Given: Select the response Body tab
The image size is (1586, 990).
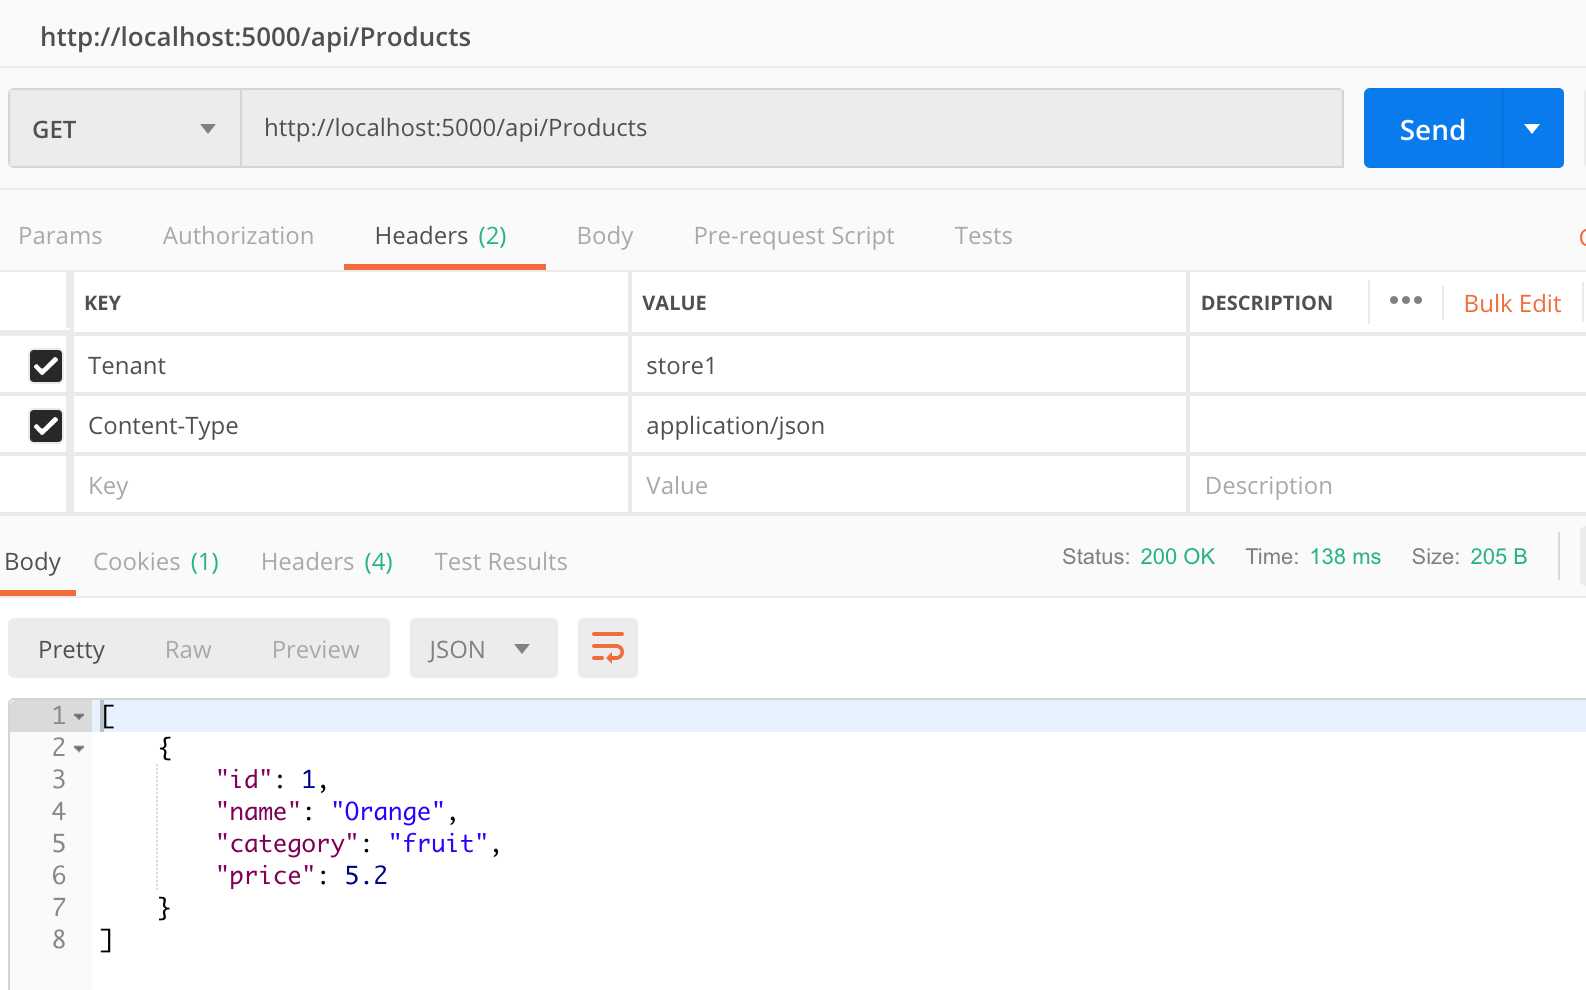Looking at the screenshot, I should (x=33, y=562).
